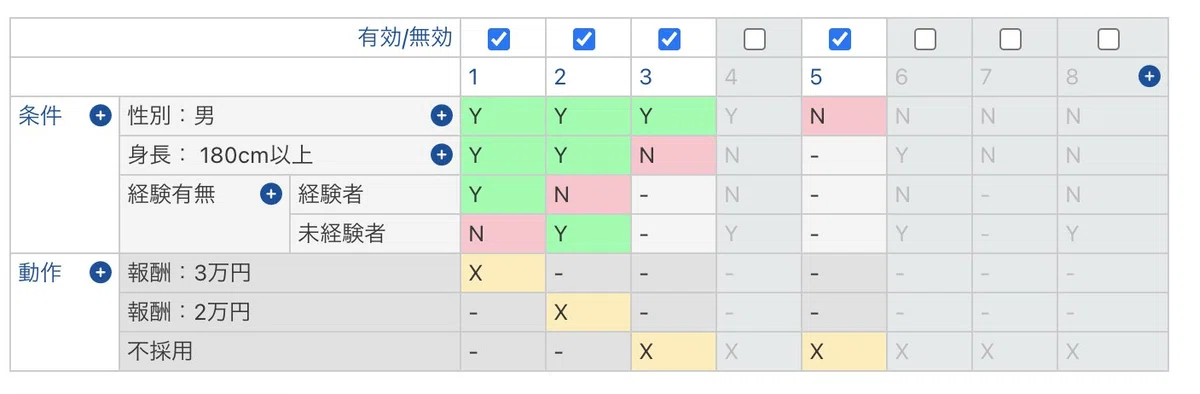Click plus icon on 身長: 180cm以上 row
This screenshot has width=1200, height=394.
pyautogui.click(x=442, y=155)
